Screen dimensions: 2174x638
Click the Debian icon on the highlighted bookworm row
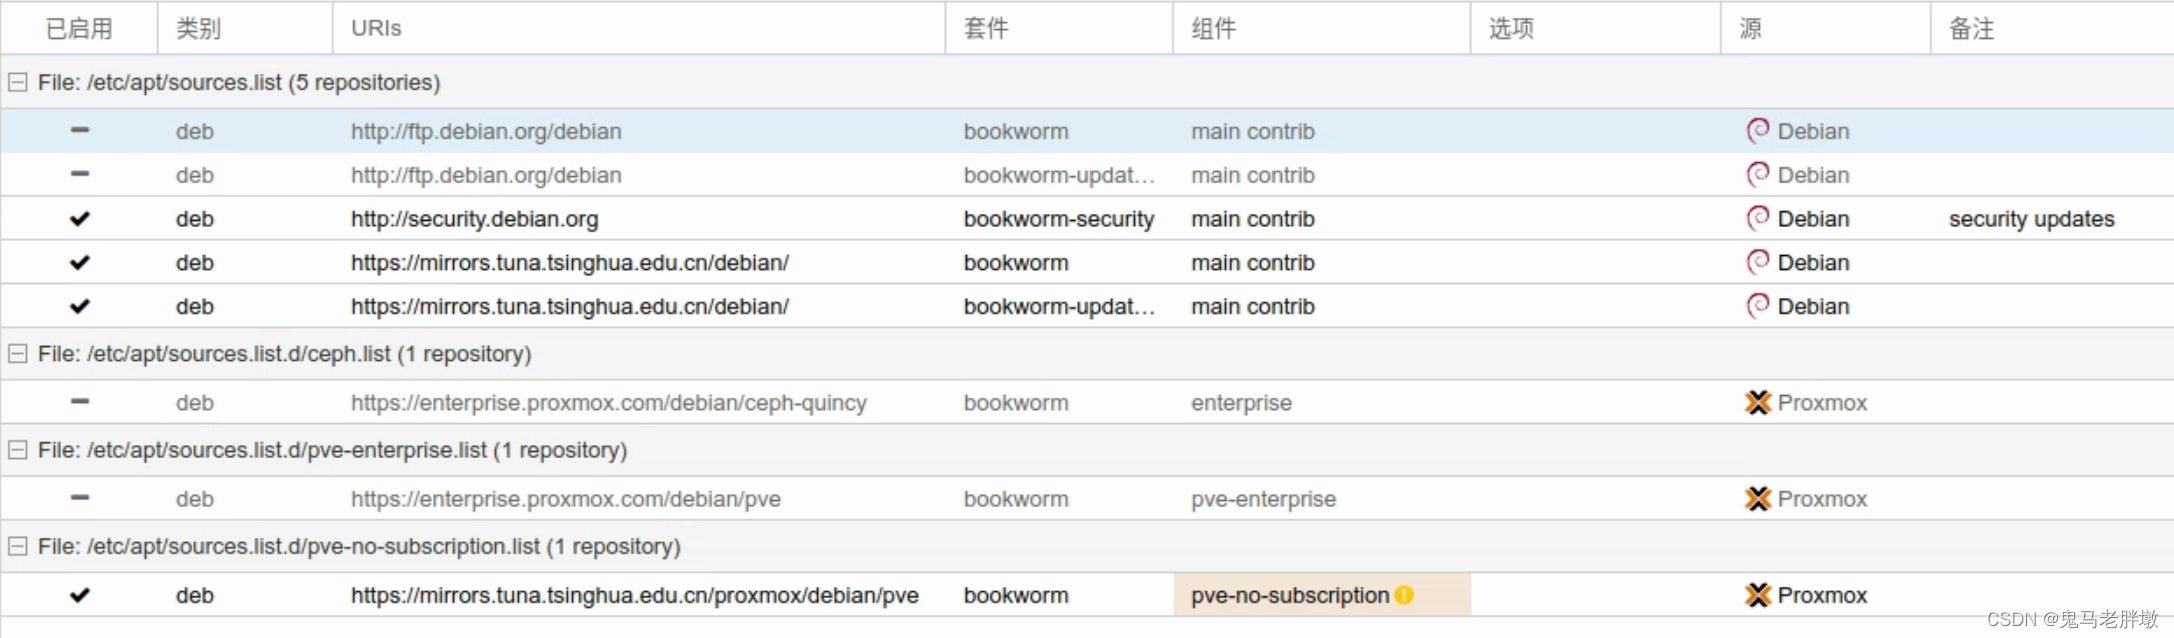pos(1758,131)
